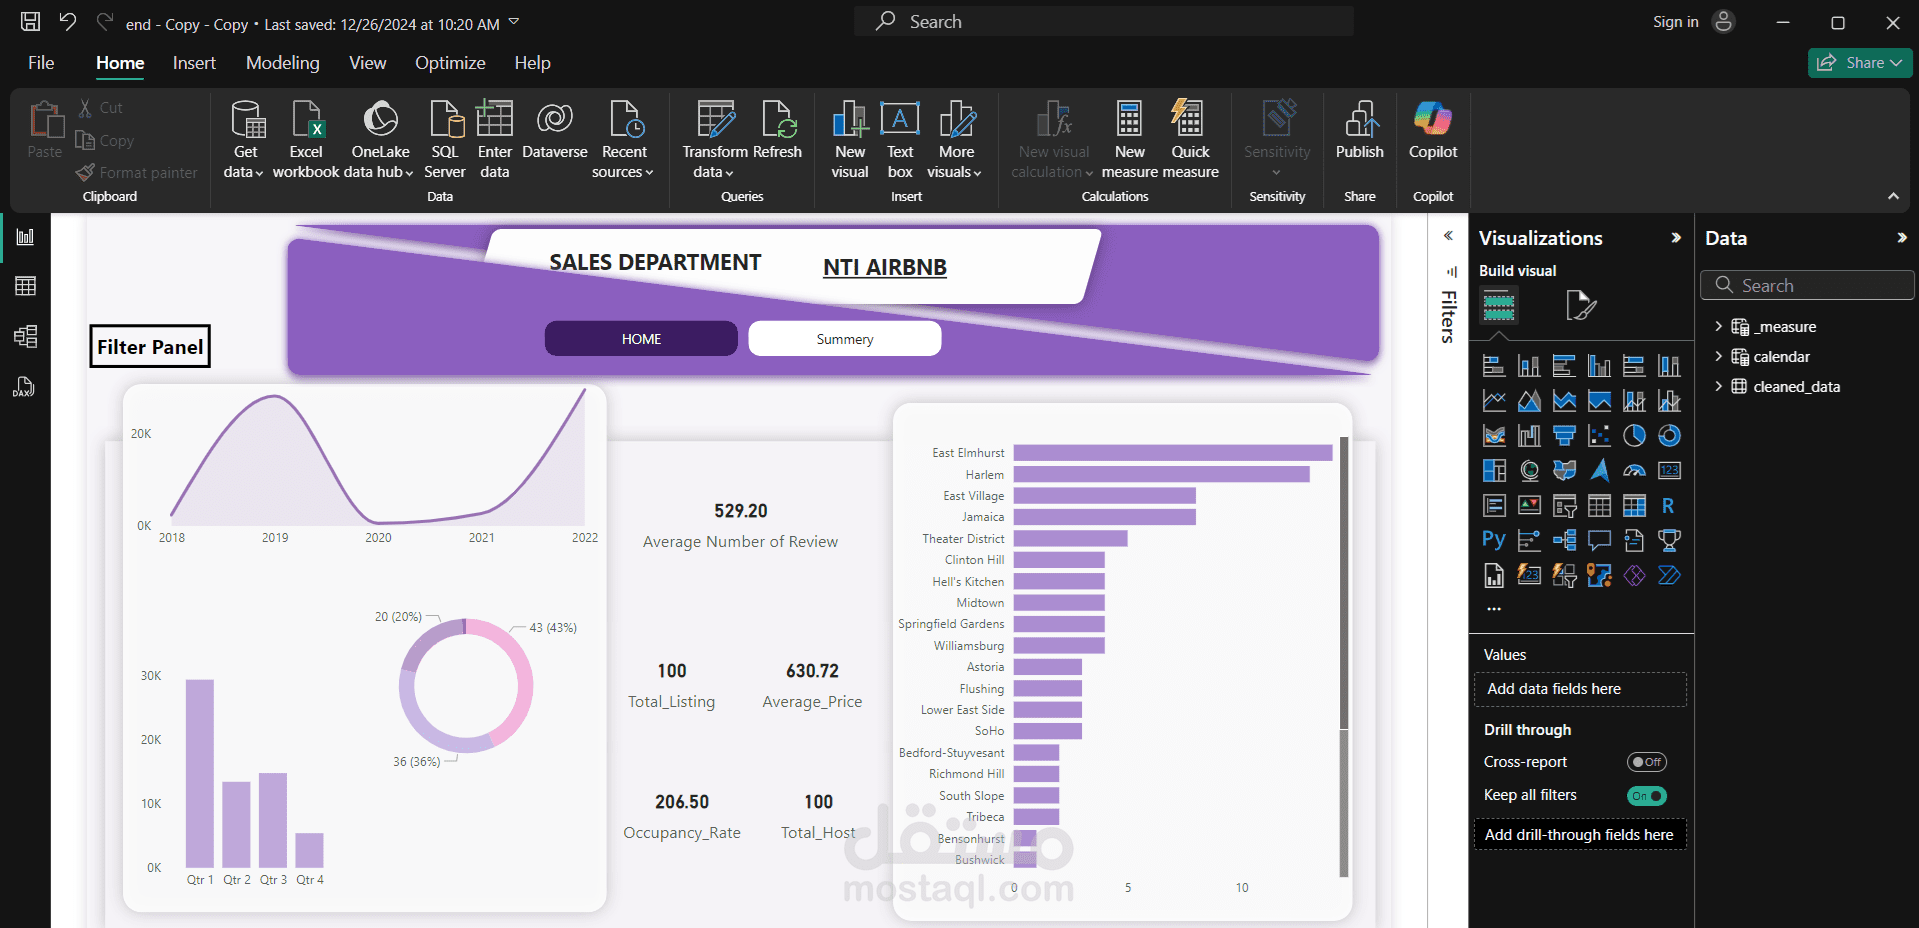Open the Help tab

532,63
